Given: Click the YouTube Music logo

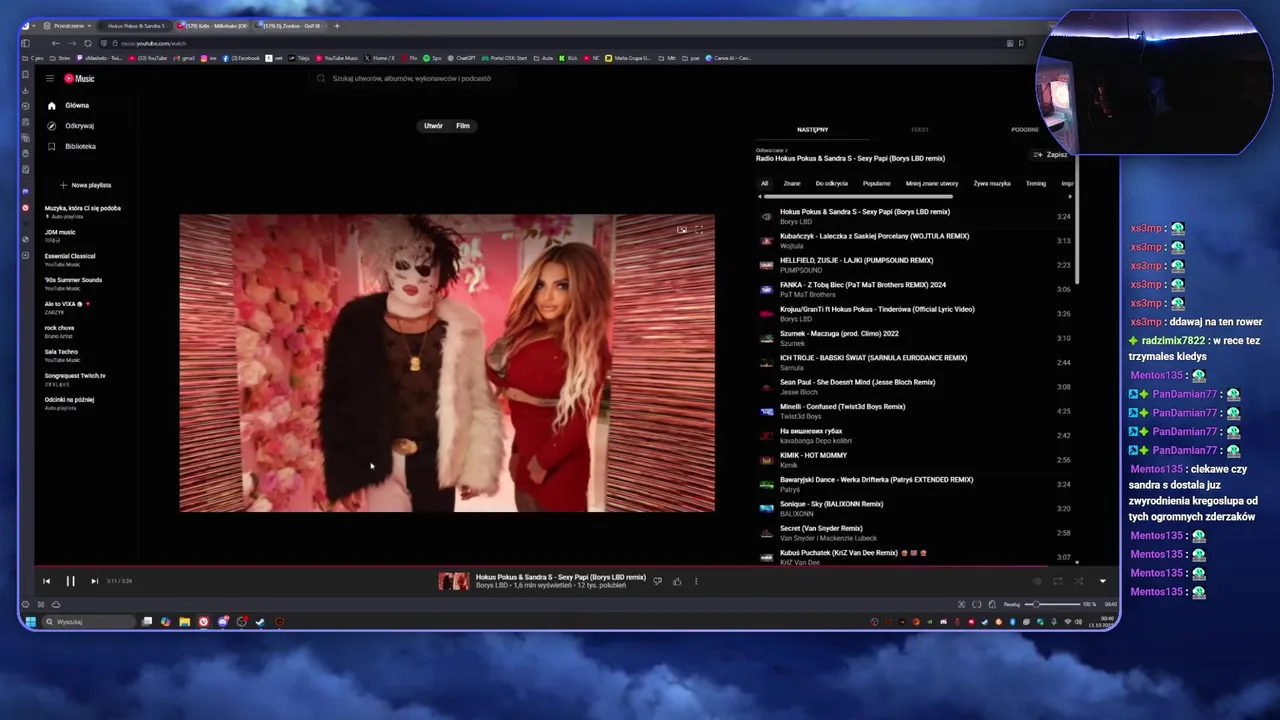Looking at the screenshot, I should tap(79, 78).
